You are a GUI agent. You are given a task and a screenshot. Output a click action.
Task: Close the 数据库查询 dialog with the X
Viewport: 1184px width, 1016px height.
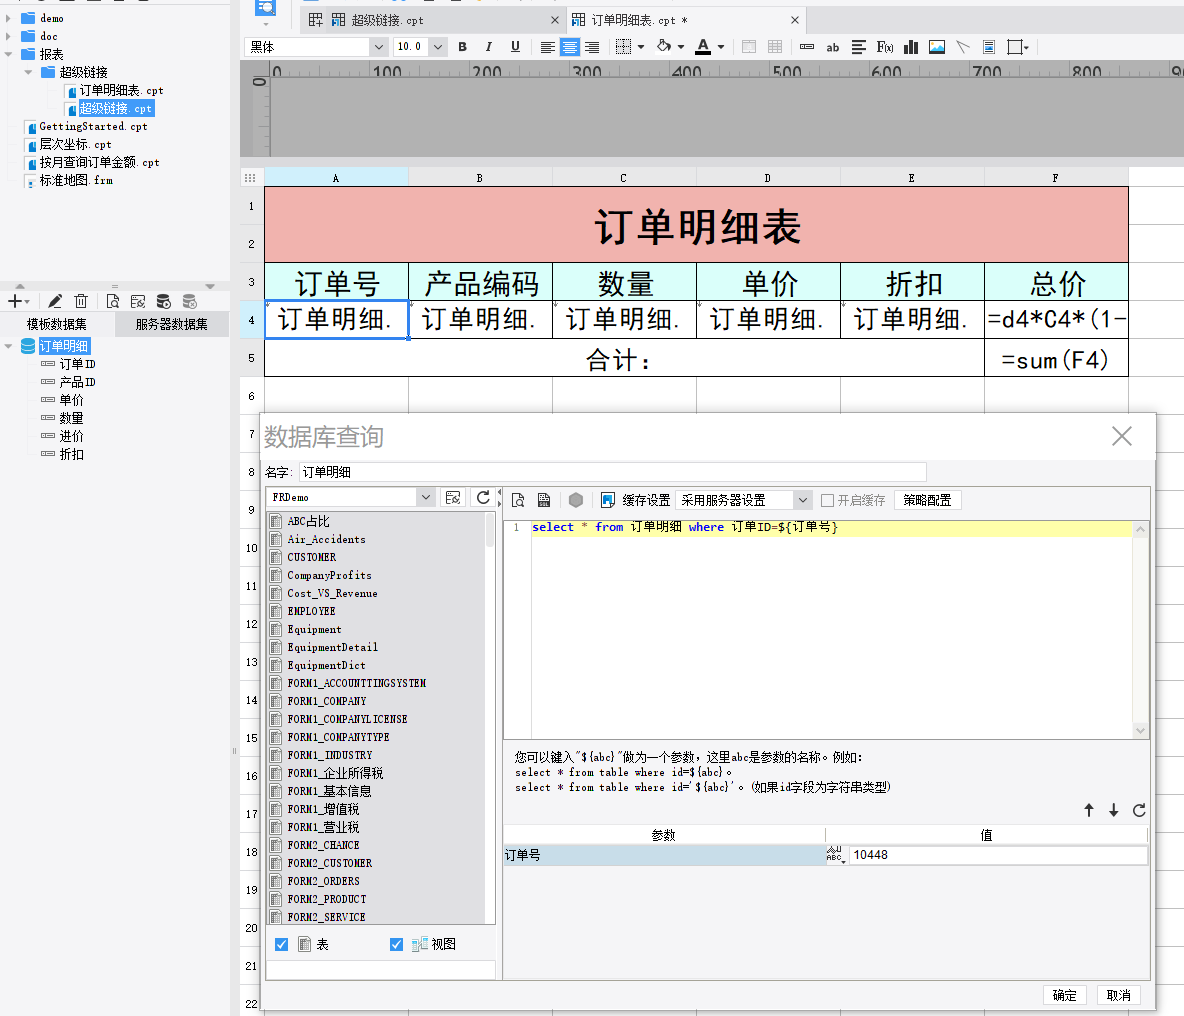[x=1121, y=436]
